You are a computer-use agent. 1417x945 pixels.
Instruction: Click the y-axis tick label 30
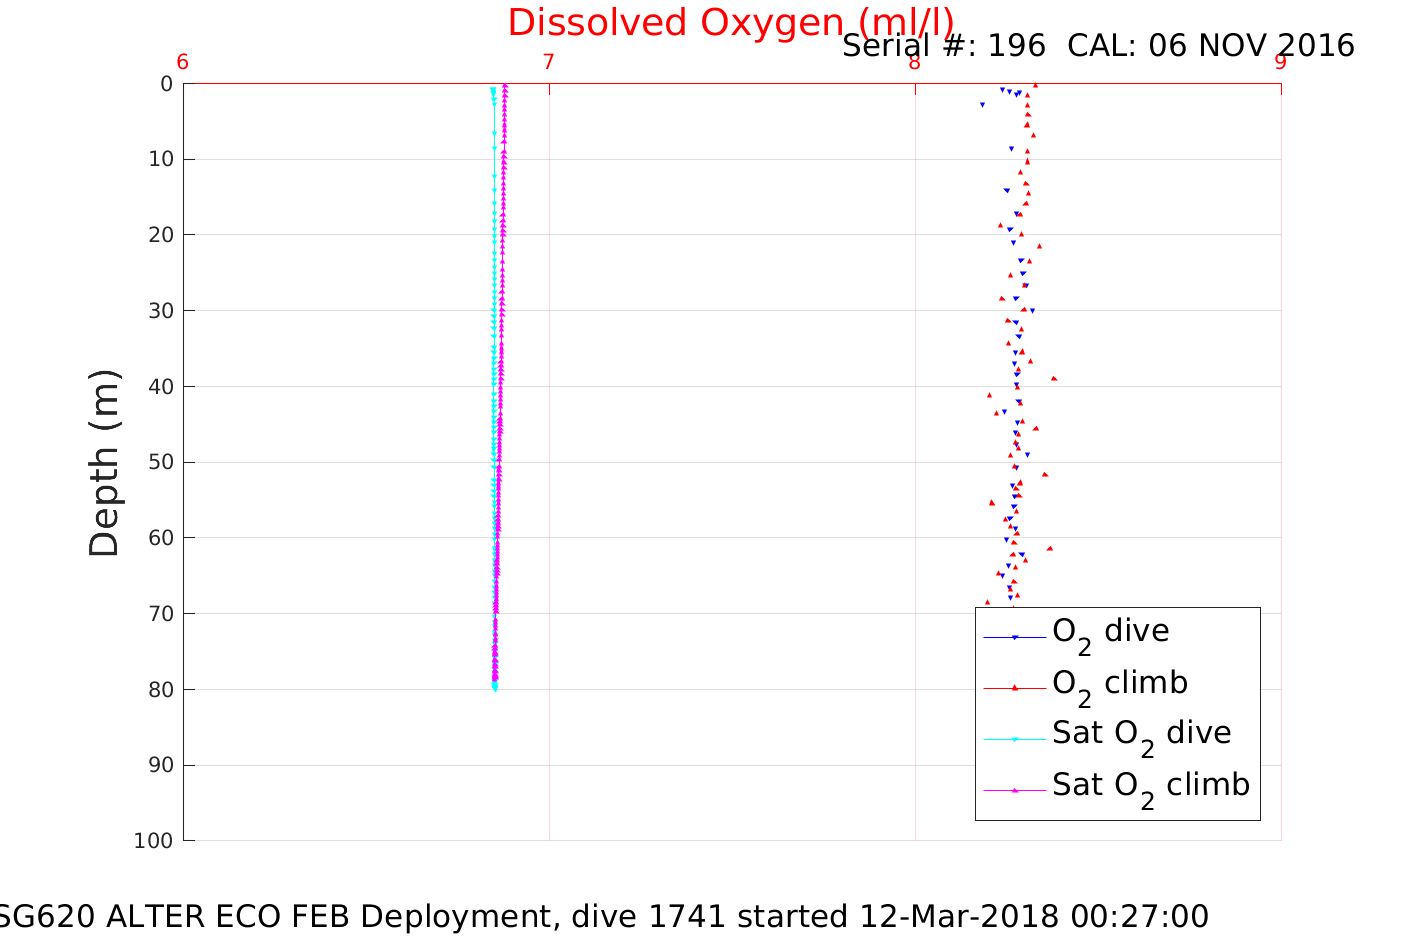[160, 311]
